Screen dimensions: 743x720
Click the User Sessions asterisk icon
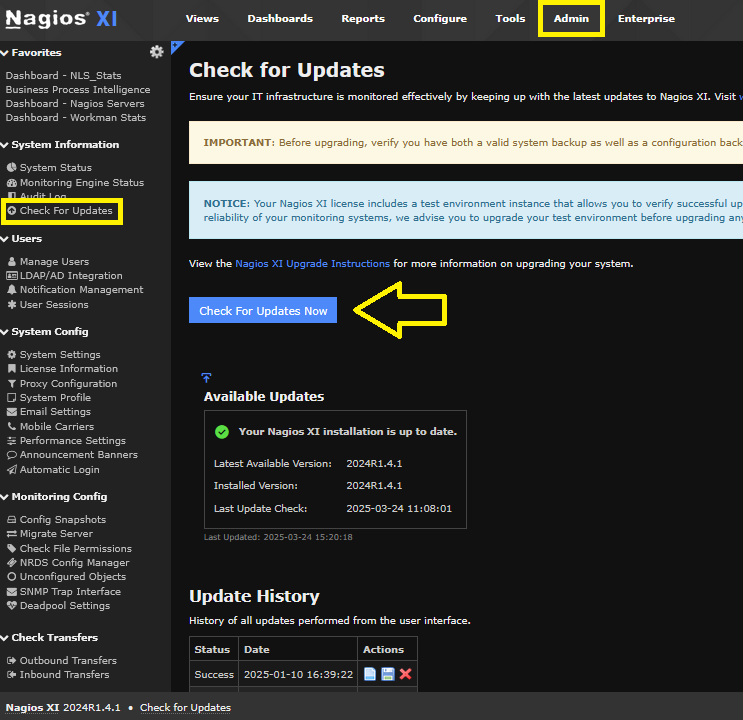(x=12, y=305)
